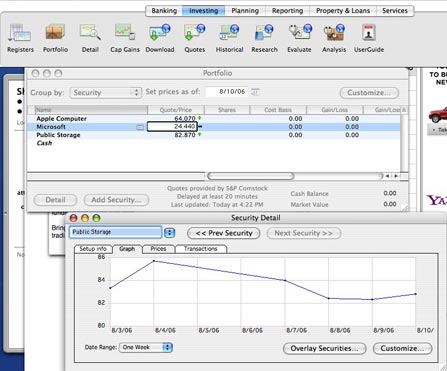Click the graph data point at 8/4/06
The height and width of the screenshot is (371, 447).
click(x=154, y=261)
